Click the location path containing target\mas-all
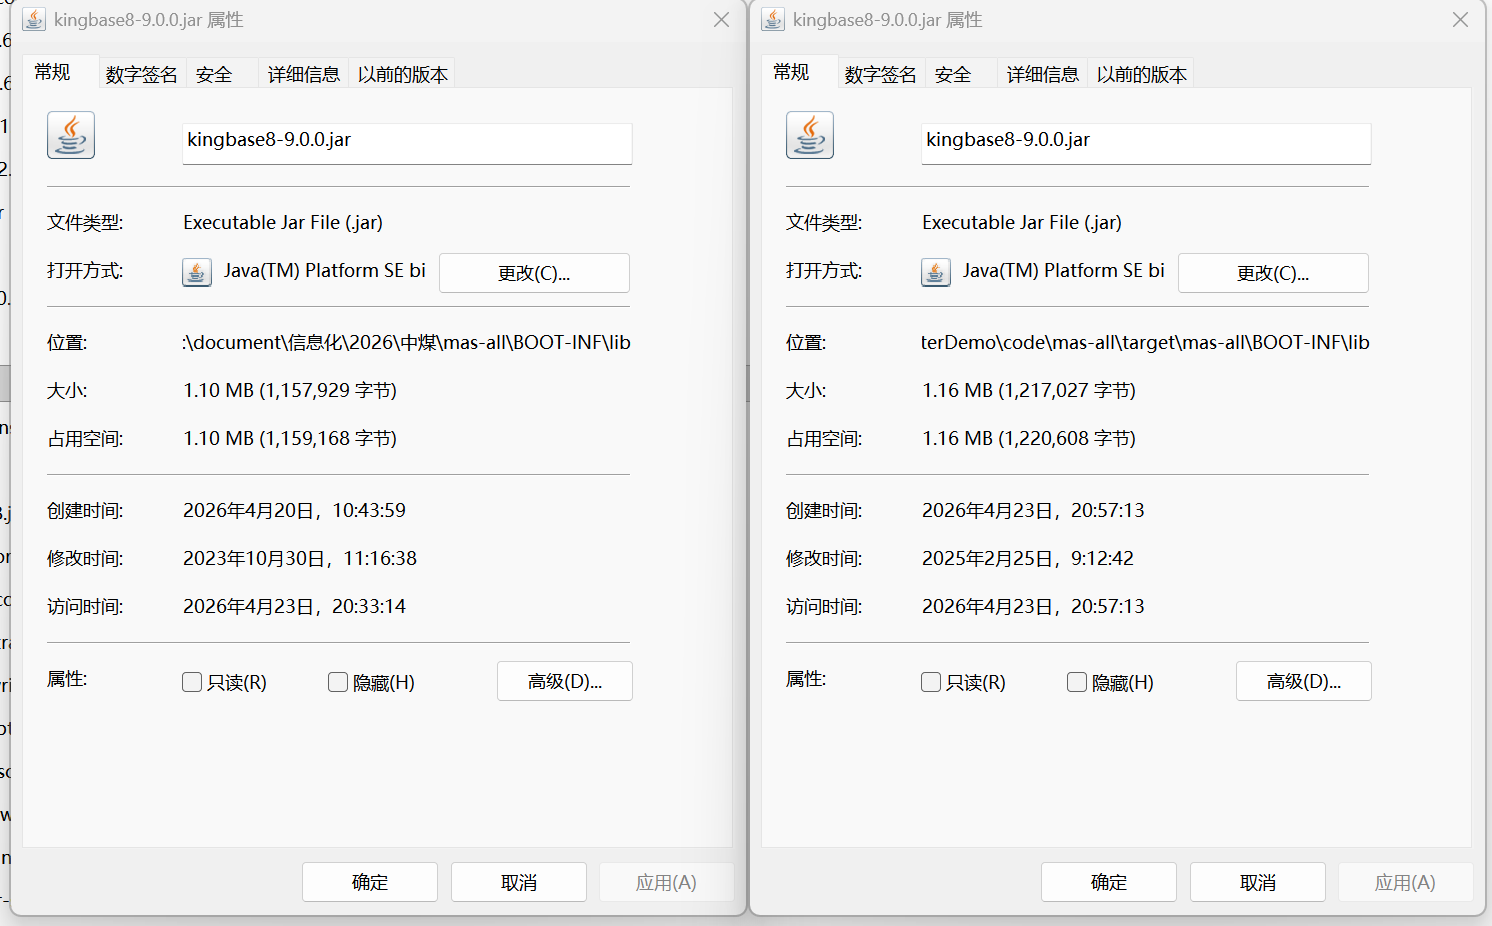This screenshot has width=1492, height=926. pos(1145,342)
